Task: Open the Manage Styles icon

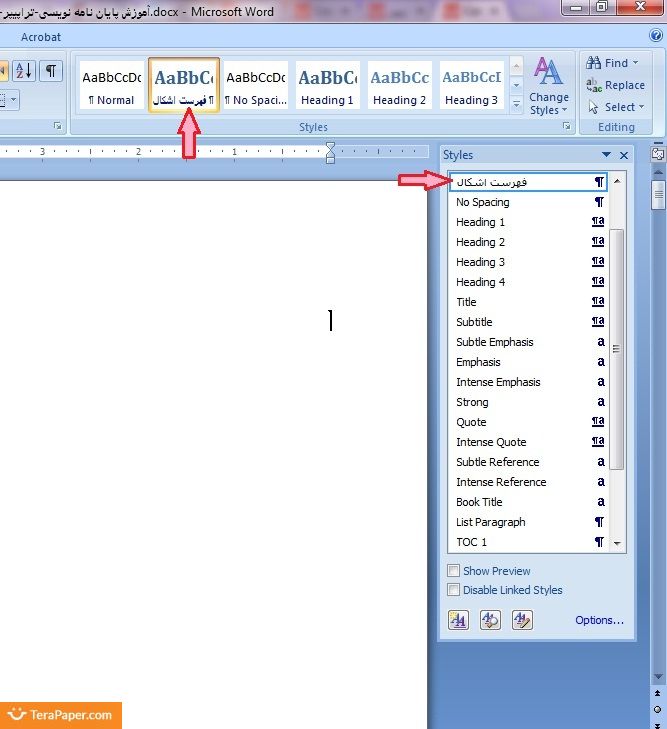Action: 521,620
